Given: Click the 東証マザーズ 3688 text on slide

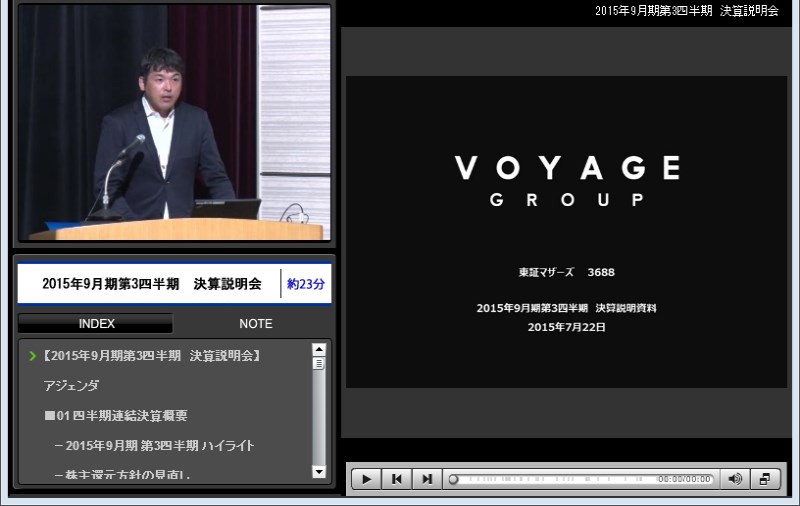Looking at the screenshot, I should 566,272.
